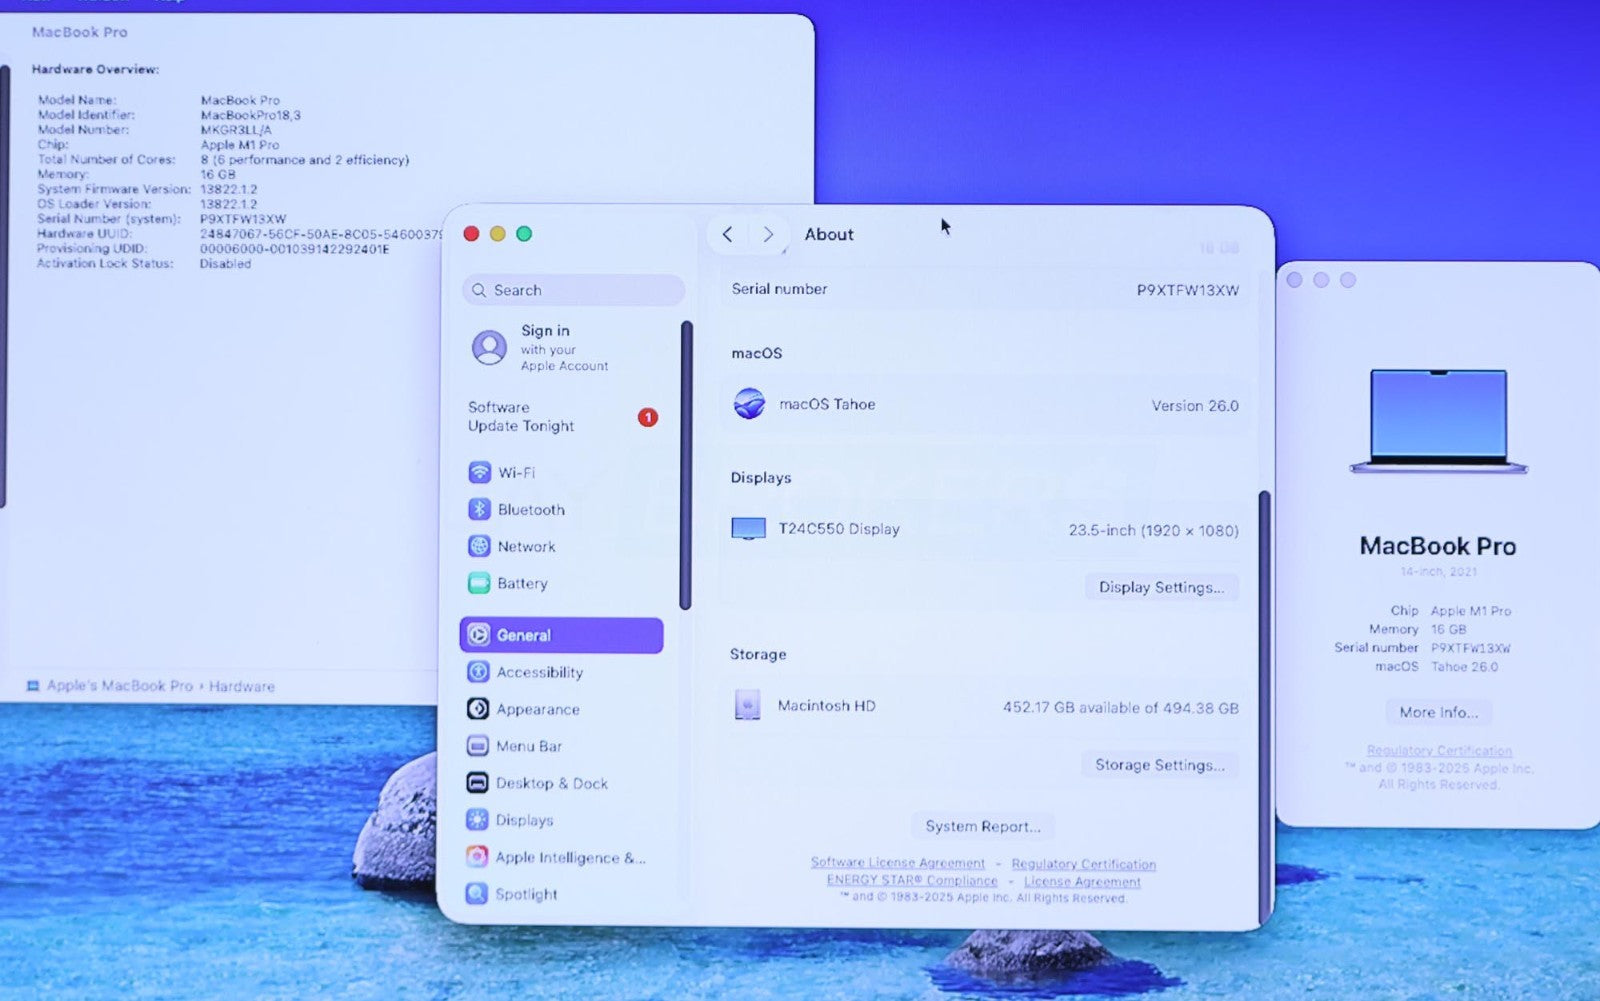Open Appearance settings icon
The image size is (1600, 1001).
(x=478, y=709)
